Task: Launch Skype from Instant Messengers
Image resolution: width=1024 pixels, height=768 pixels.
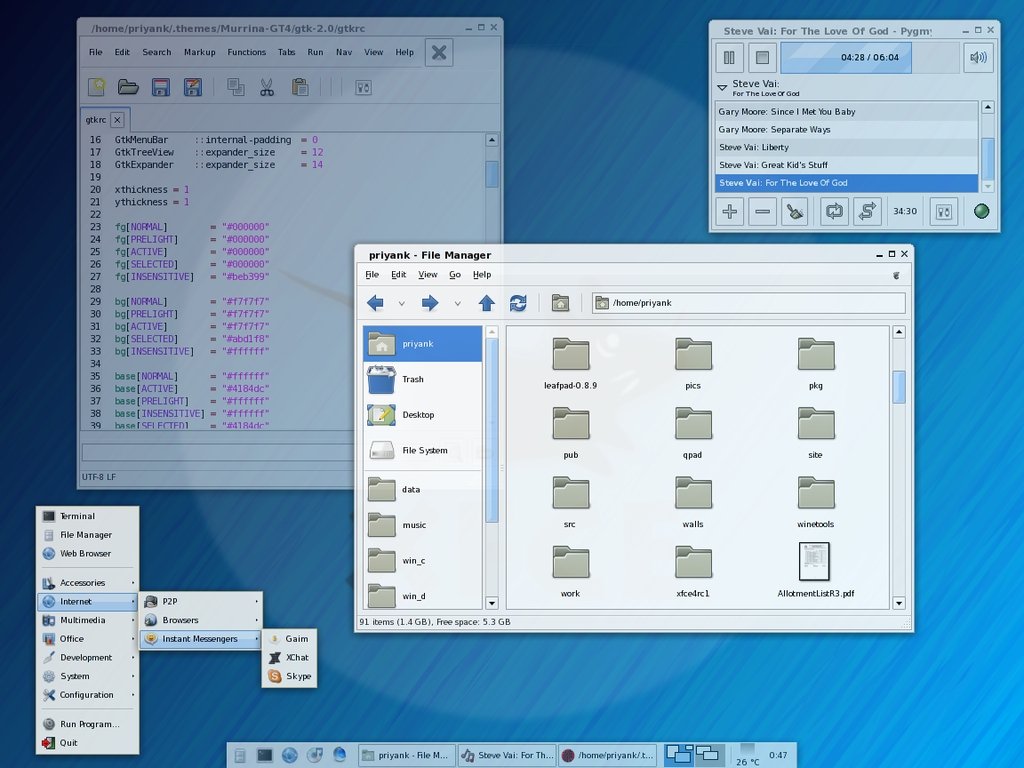Action: tap(290, 677)
